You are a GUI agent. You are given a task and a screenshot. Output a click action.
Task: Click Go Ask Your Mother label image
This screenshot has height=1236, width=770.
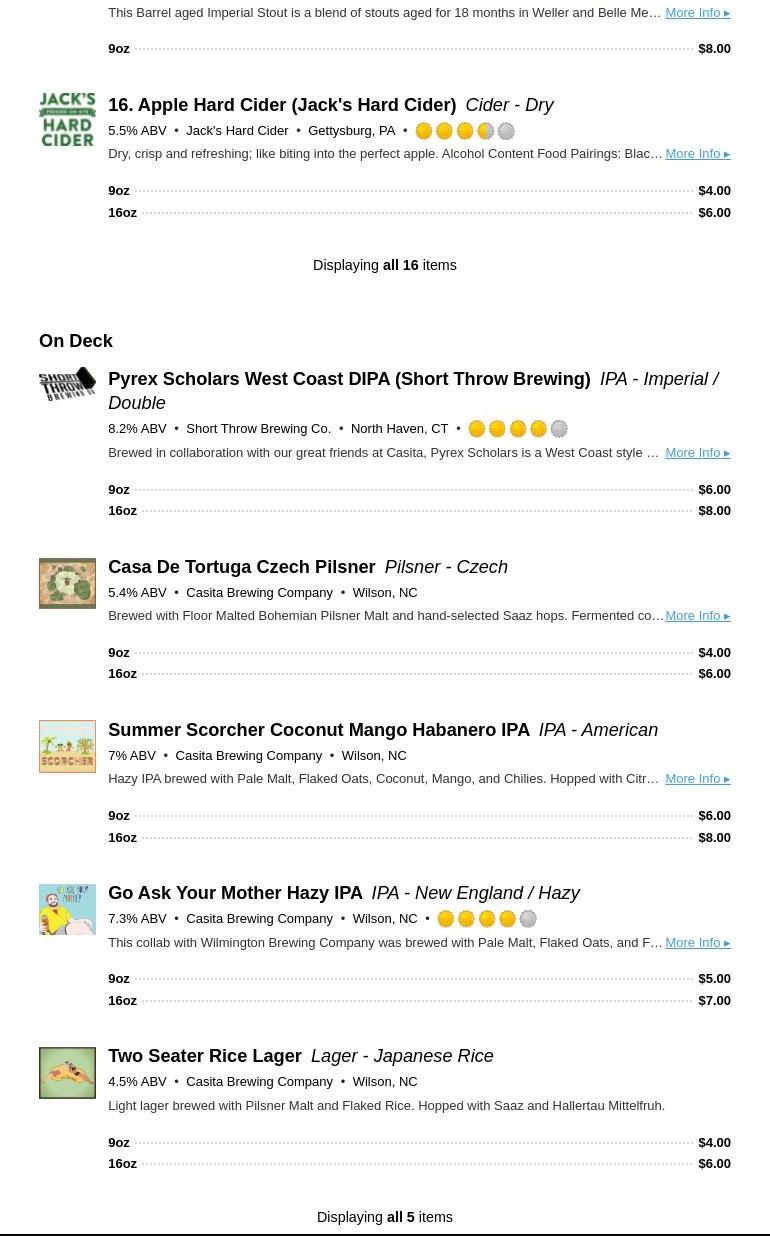[x=67, y=909]
